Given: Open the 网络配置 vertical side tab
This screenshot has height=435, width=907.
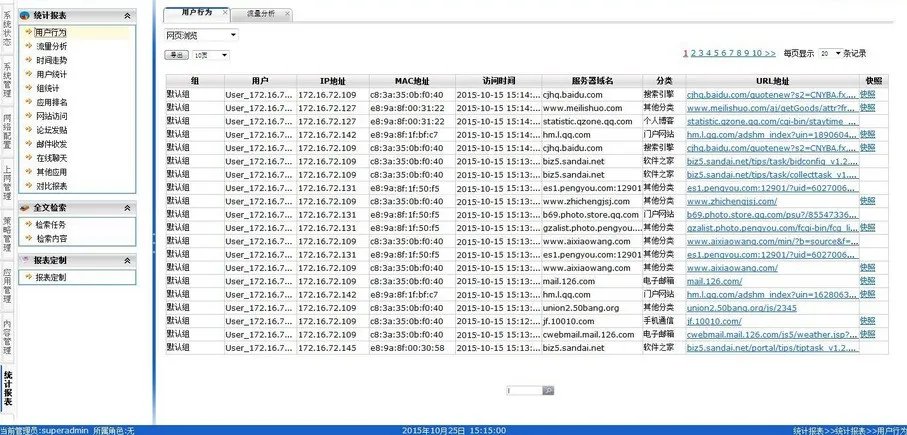Looking at the screenshot, I should pyautogui.click(x=7, y=131).
